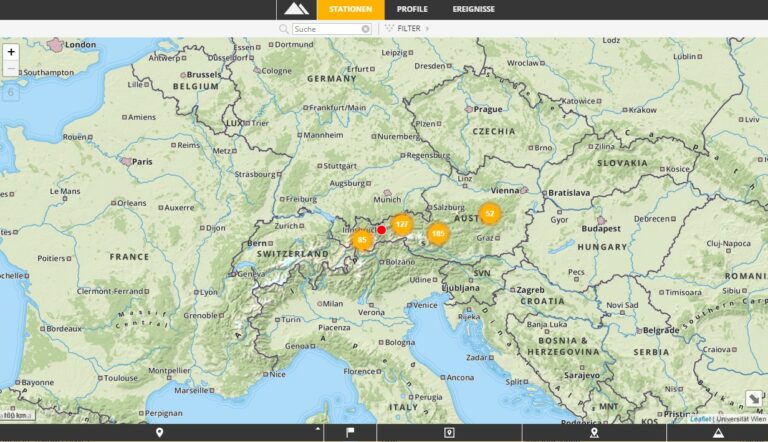The height and width of the screenshot is (442, 768).
Task: Select the red station dot near Innsbruck
Action: (x=382, y=230)
